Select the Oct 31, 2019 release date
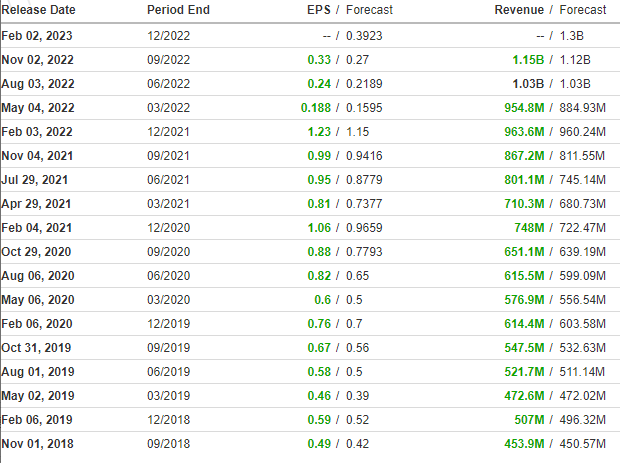The height and width of the screenshot is (463, 620). (x=36, y=348)
